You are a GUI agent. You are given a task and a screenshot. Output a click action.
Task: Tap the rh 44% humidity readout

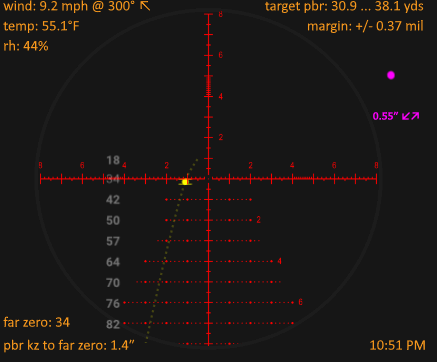click(26, 46)
